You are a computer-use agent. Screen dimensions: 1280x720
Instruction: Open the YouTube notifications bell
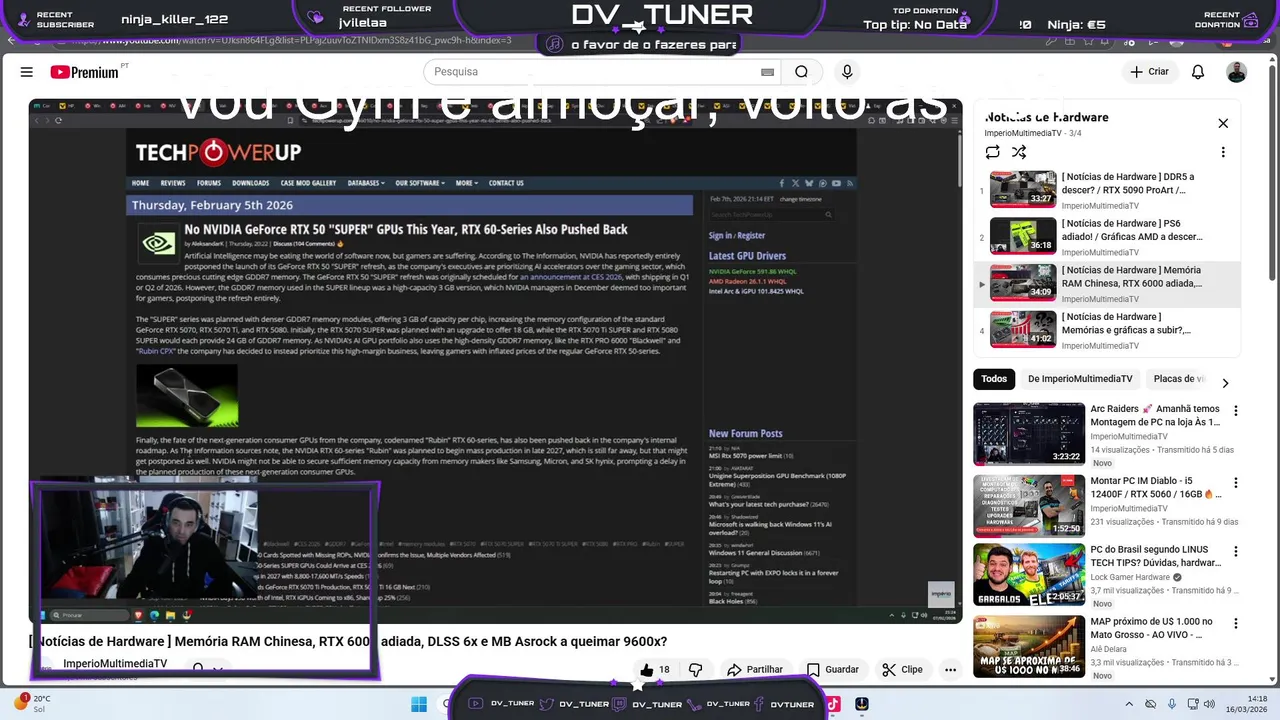coord(1198,72)
